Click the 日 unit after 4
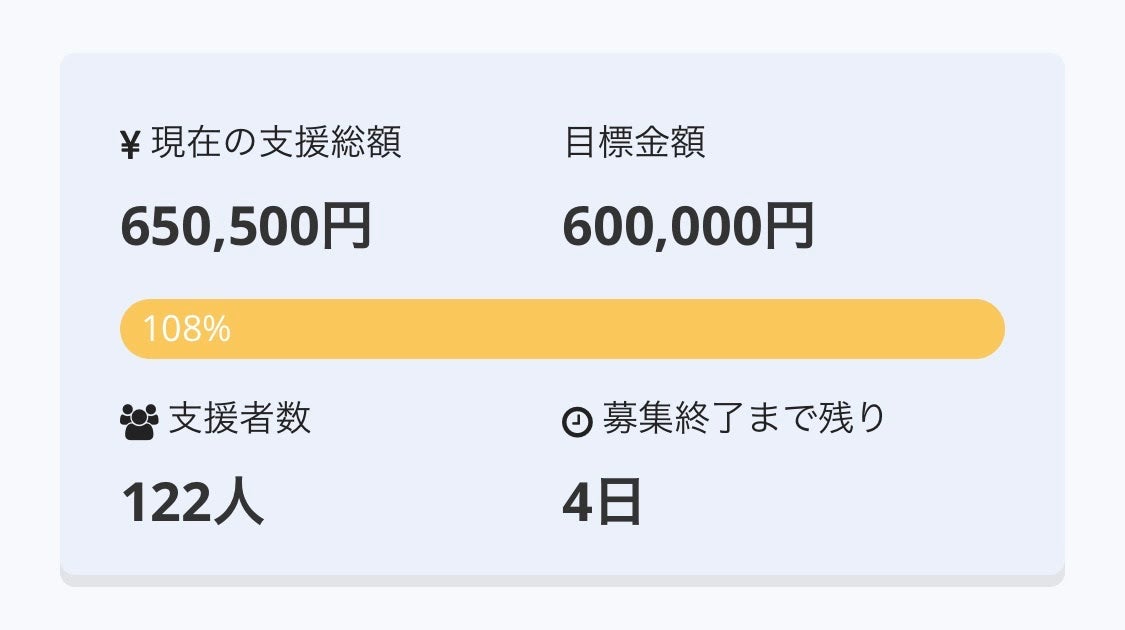1125x630 pixels. (620, 502)
